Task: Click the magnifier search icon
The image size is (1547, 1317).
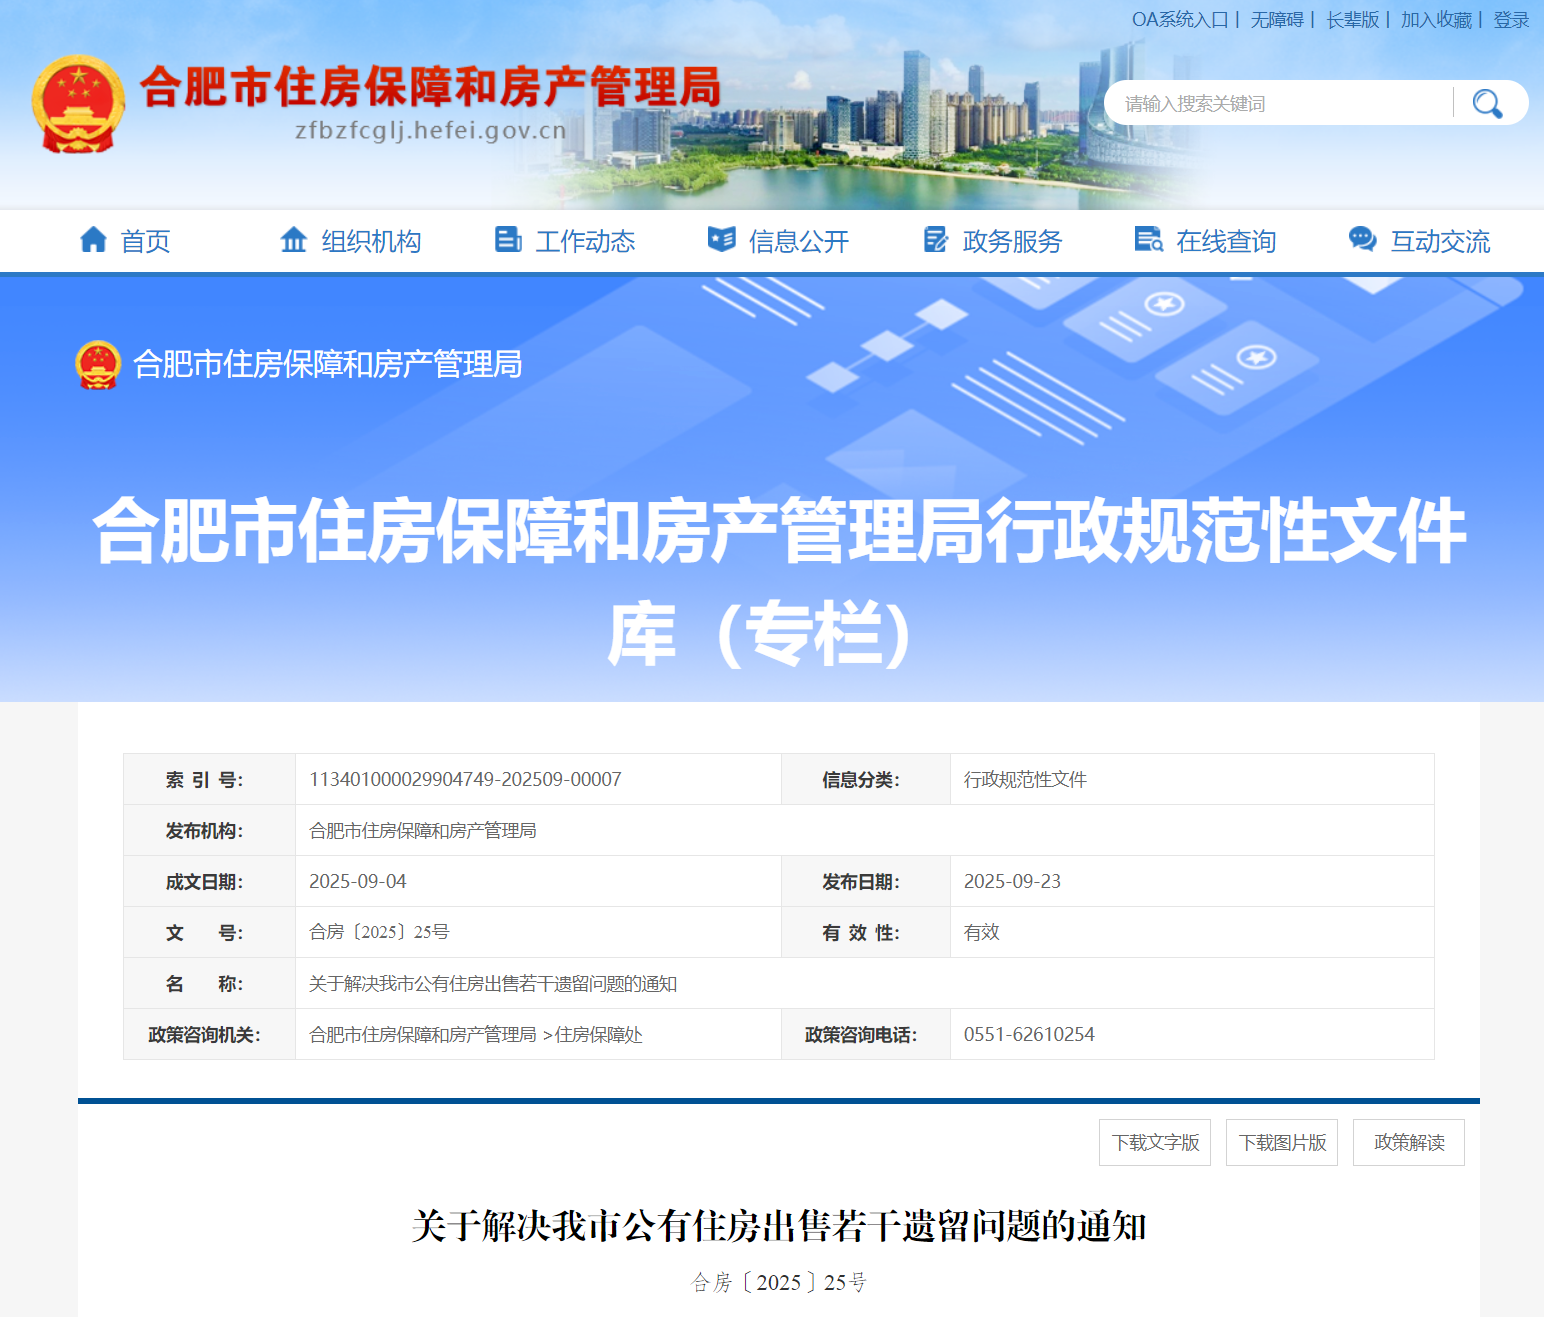Action: coord(1487,103)
